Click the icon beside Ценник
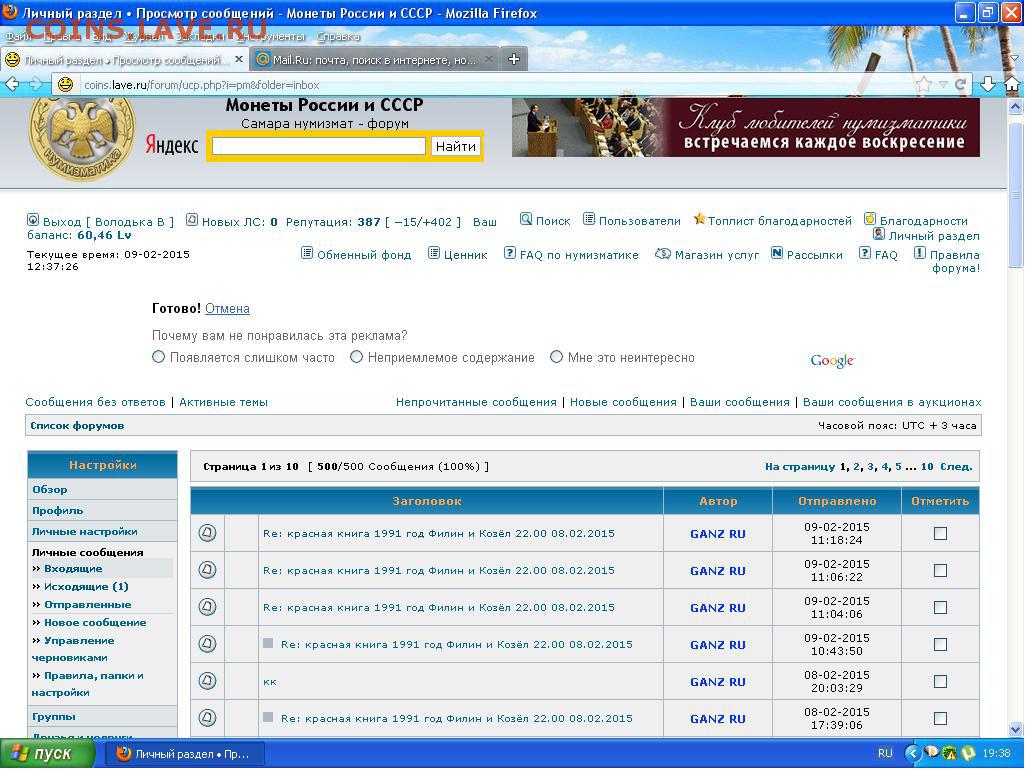 click(434, 253)
